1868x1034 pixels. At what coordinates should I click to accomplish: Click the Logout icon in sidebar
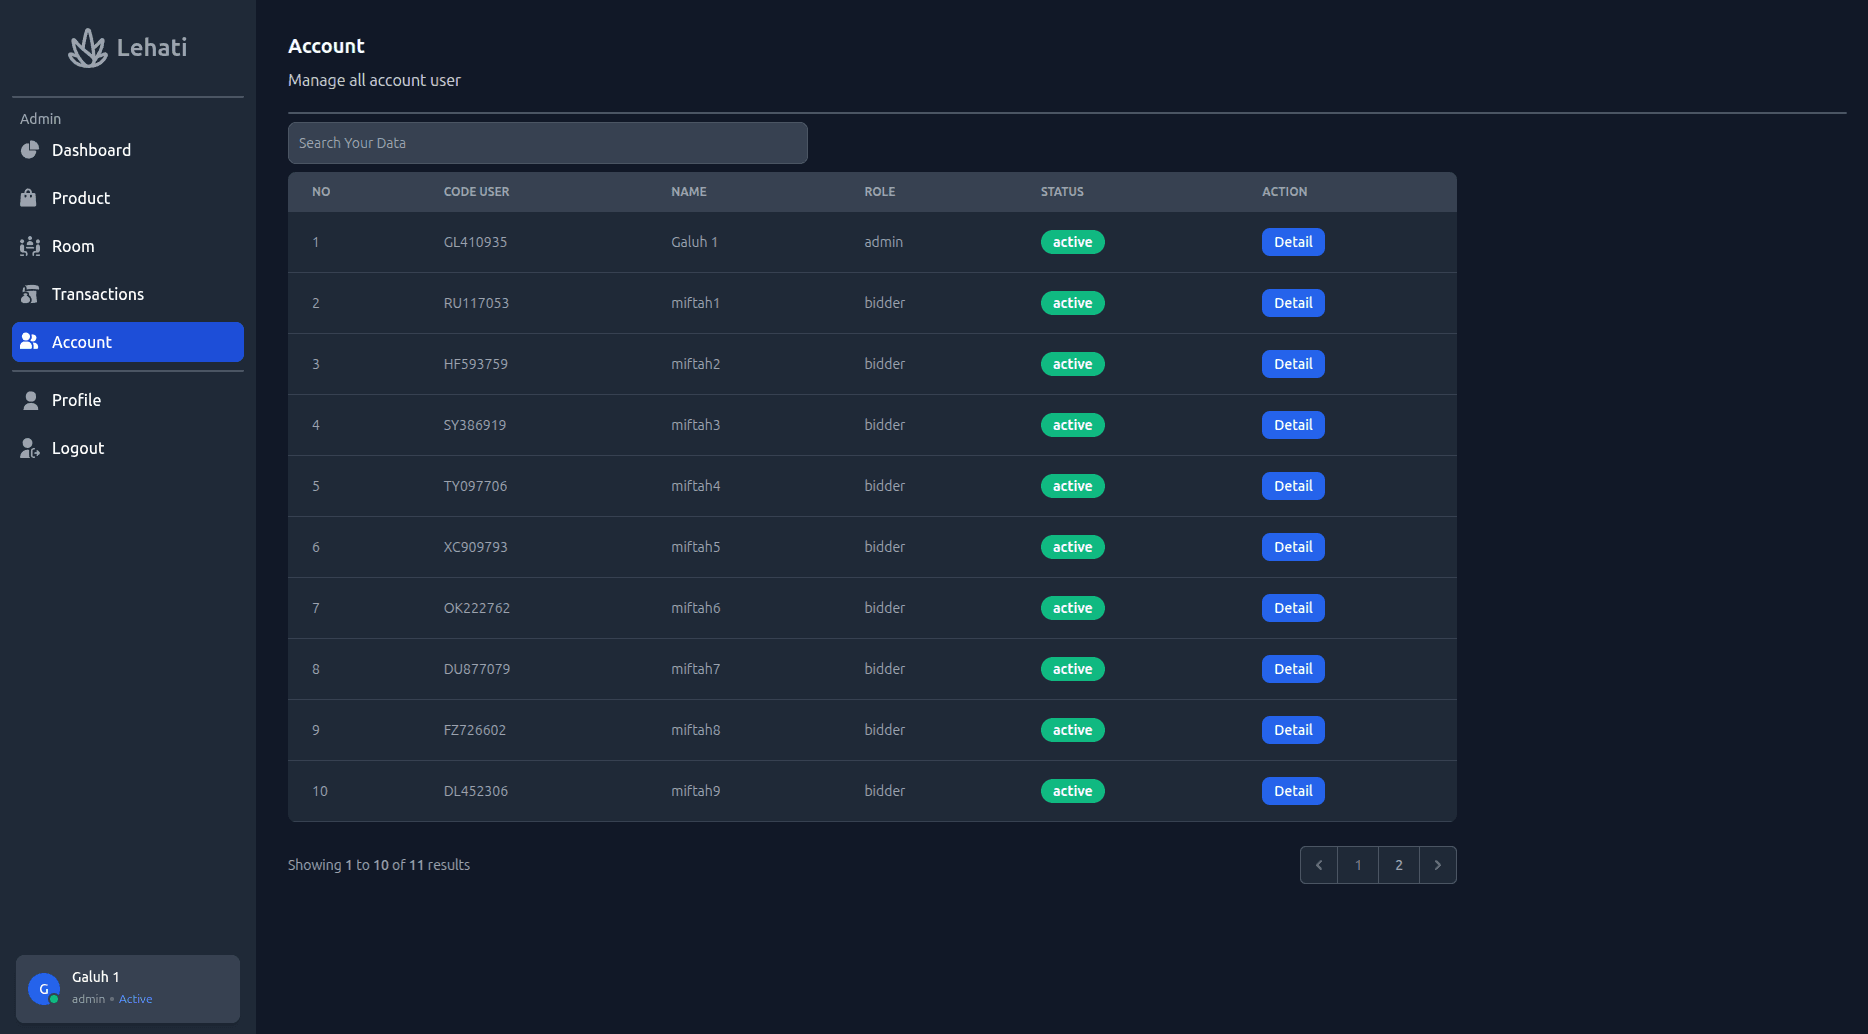(30, 448)
